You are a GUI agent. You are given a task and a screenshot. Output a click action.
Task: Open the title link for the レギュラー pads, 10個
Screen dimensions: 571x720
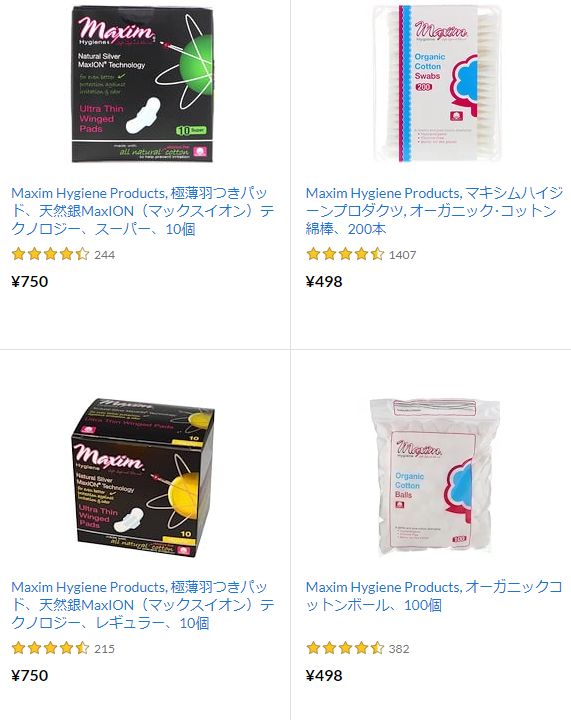tap(143, 605)
